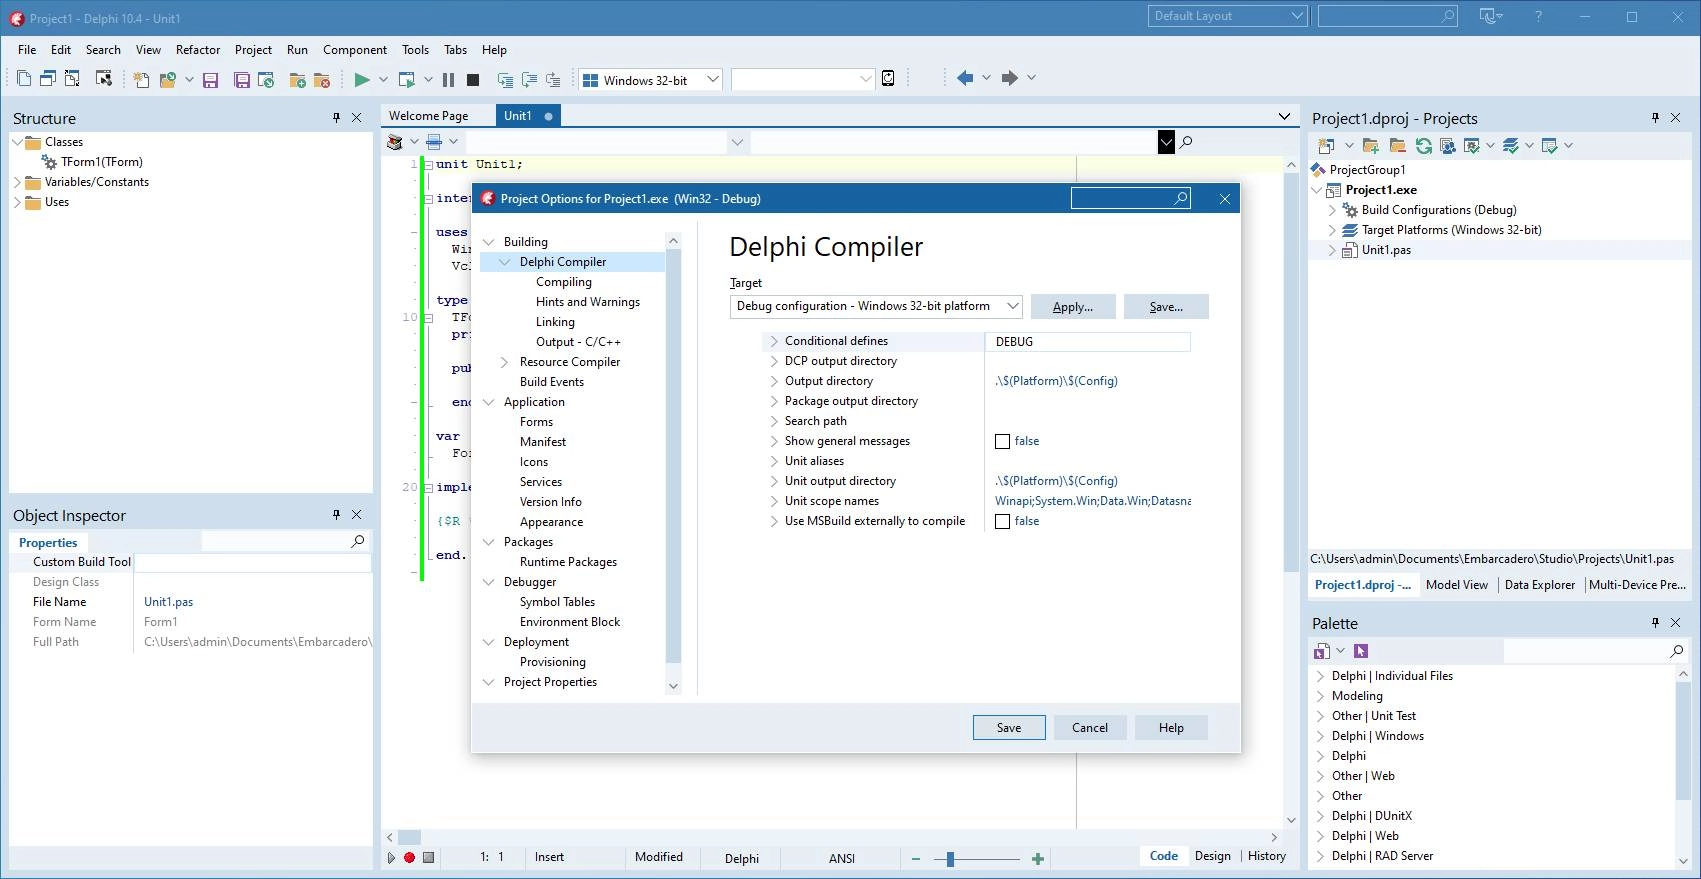
Task: Collapse the Debugger tree node
Action: pyautogui.click(x=489, y=582)
